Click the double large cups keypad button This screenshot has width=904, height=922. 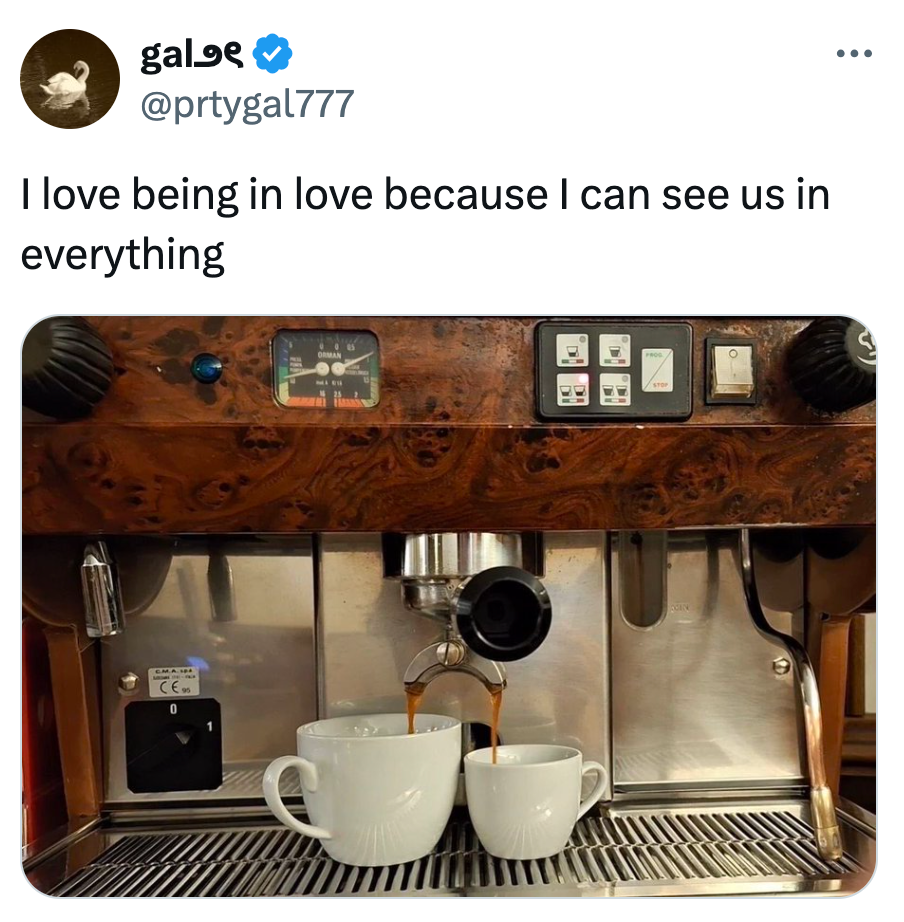(x=615, y=389)
